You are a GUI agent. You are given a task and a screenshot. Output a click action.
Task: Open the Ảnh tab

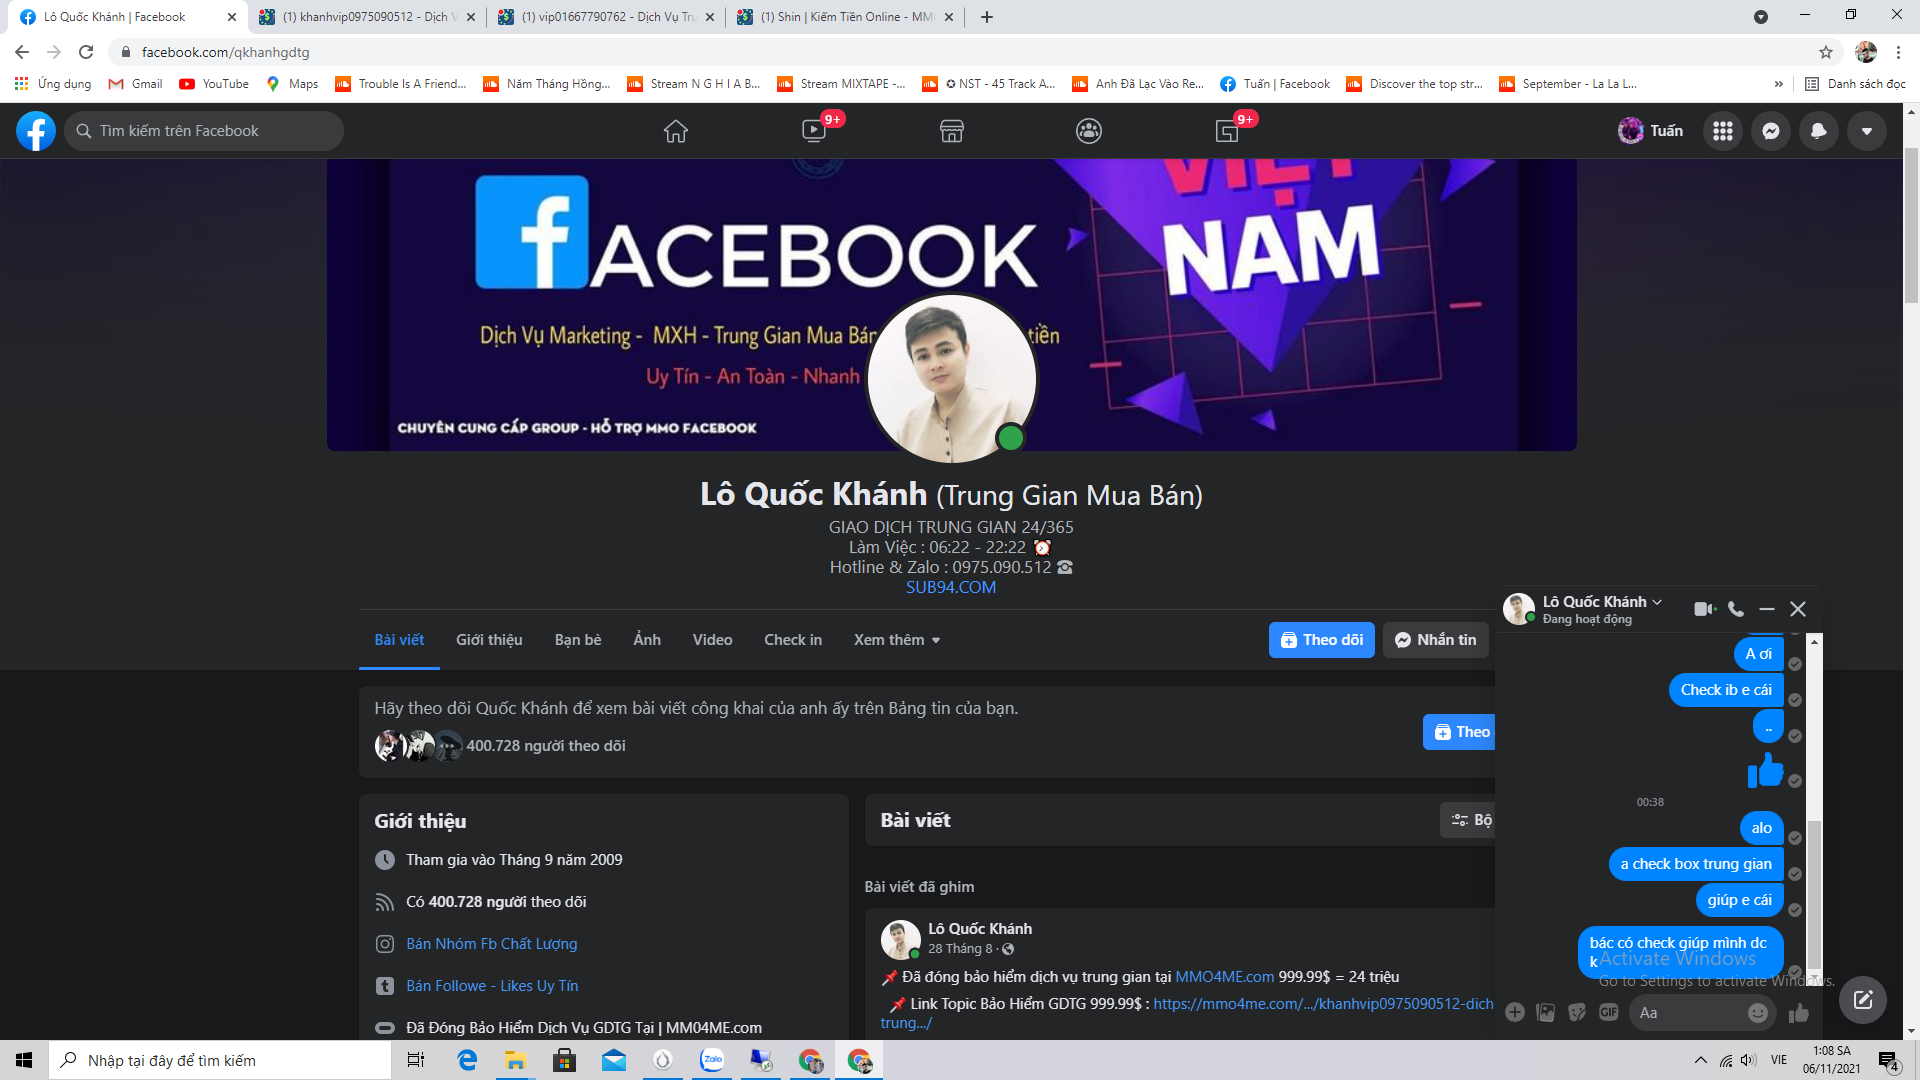647,640
